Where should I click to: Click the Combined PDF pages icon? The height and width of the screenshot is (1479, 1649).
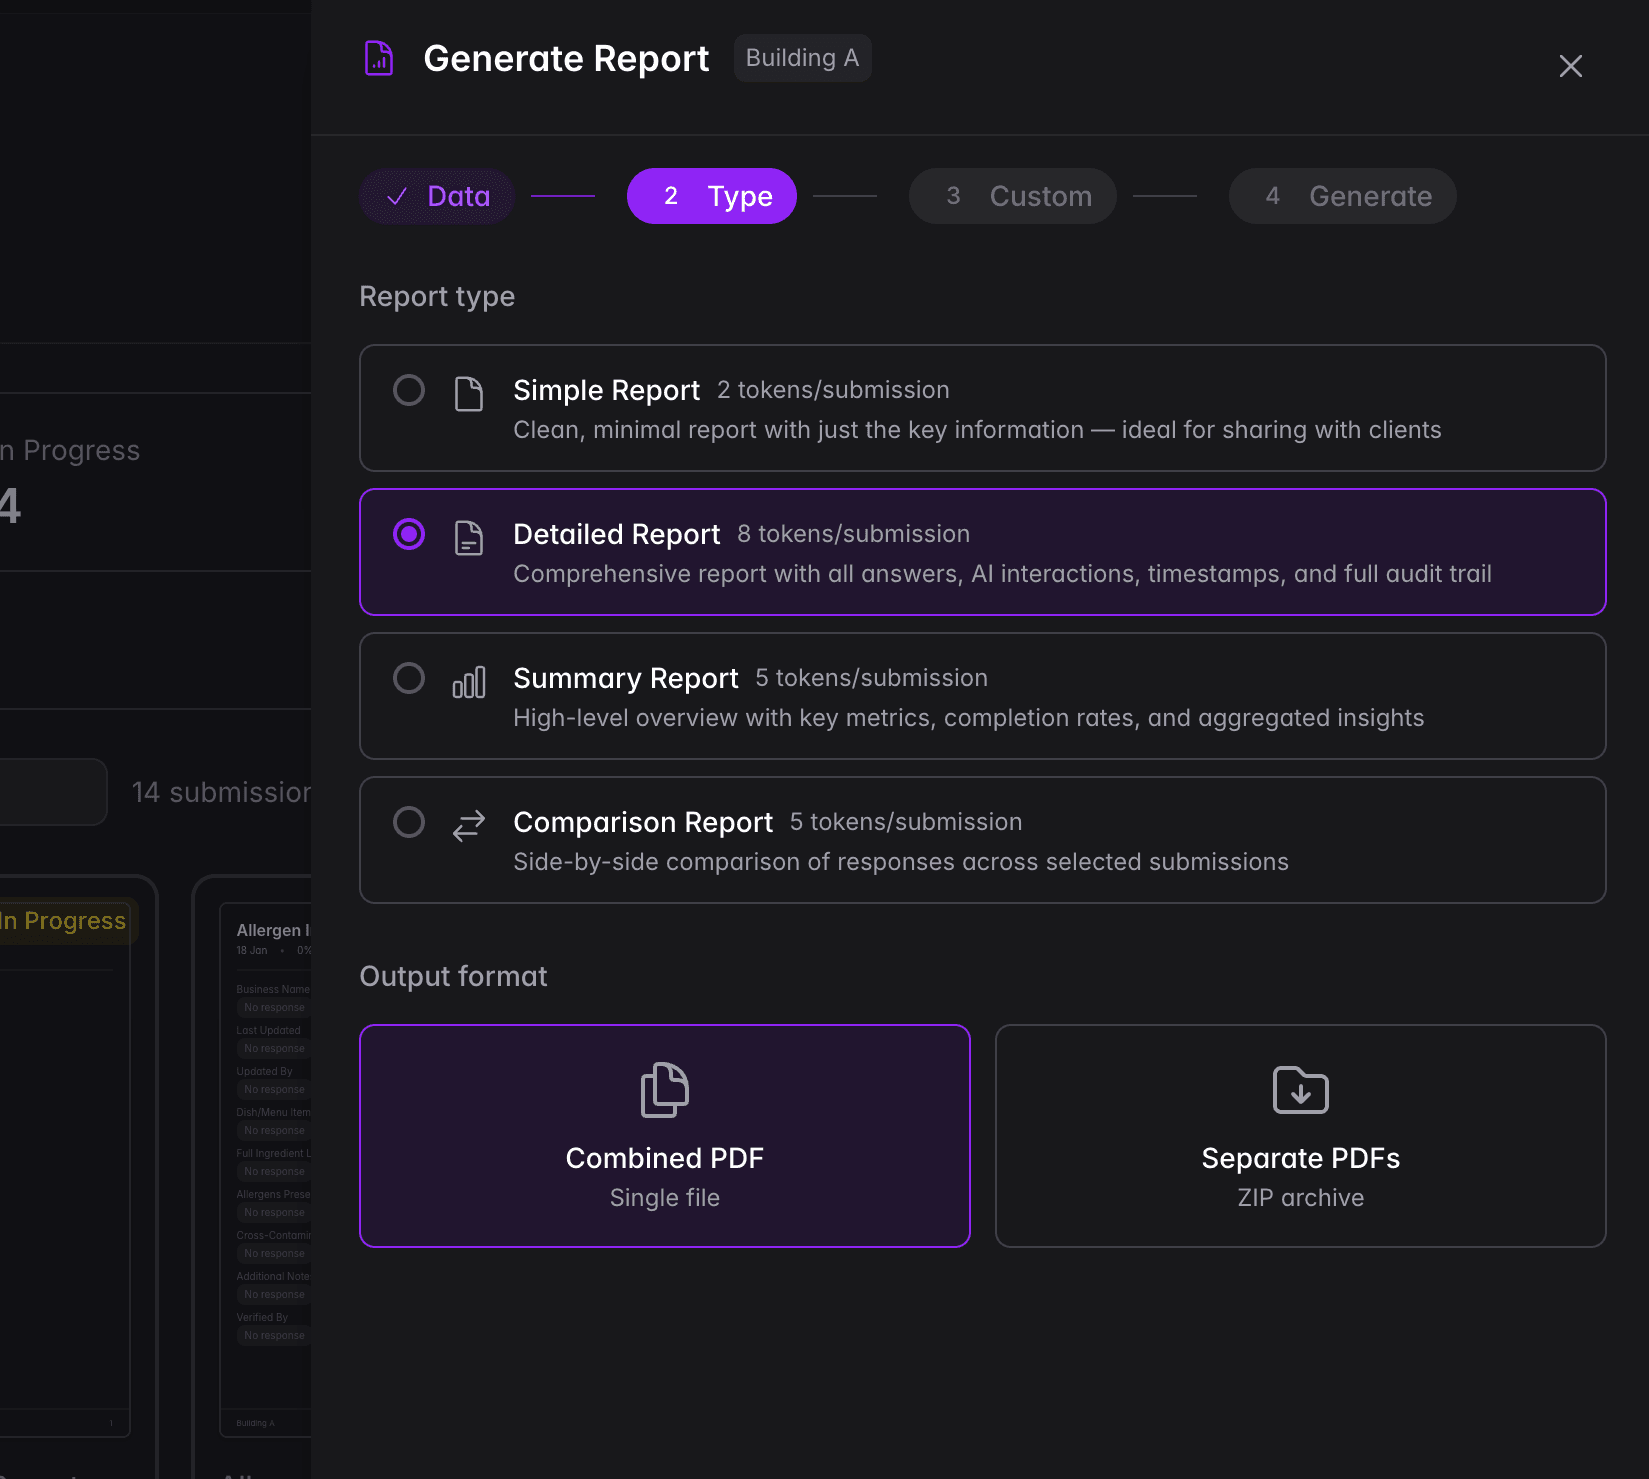664,1091
